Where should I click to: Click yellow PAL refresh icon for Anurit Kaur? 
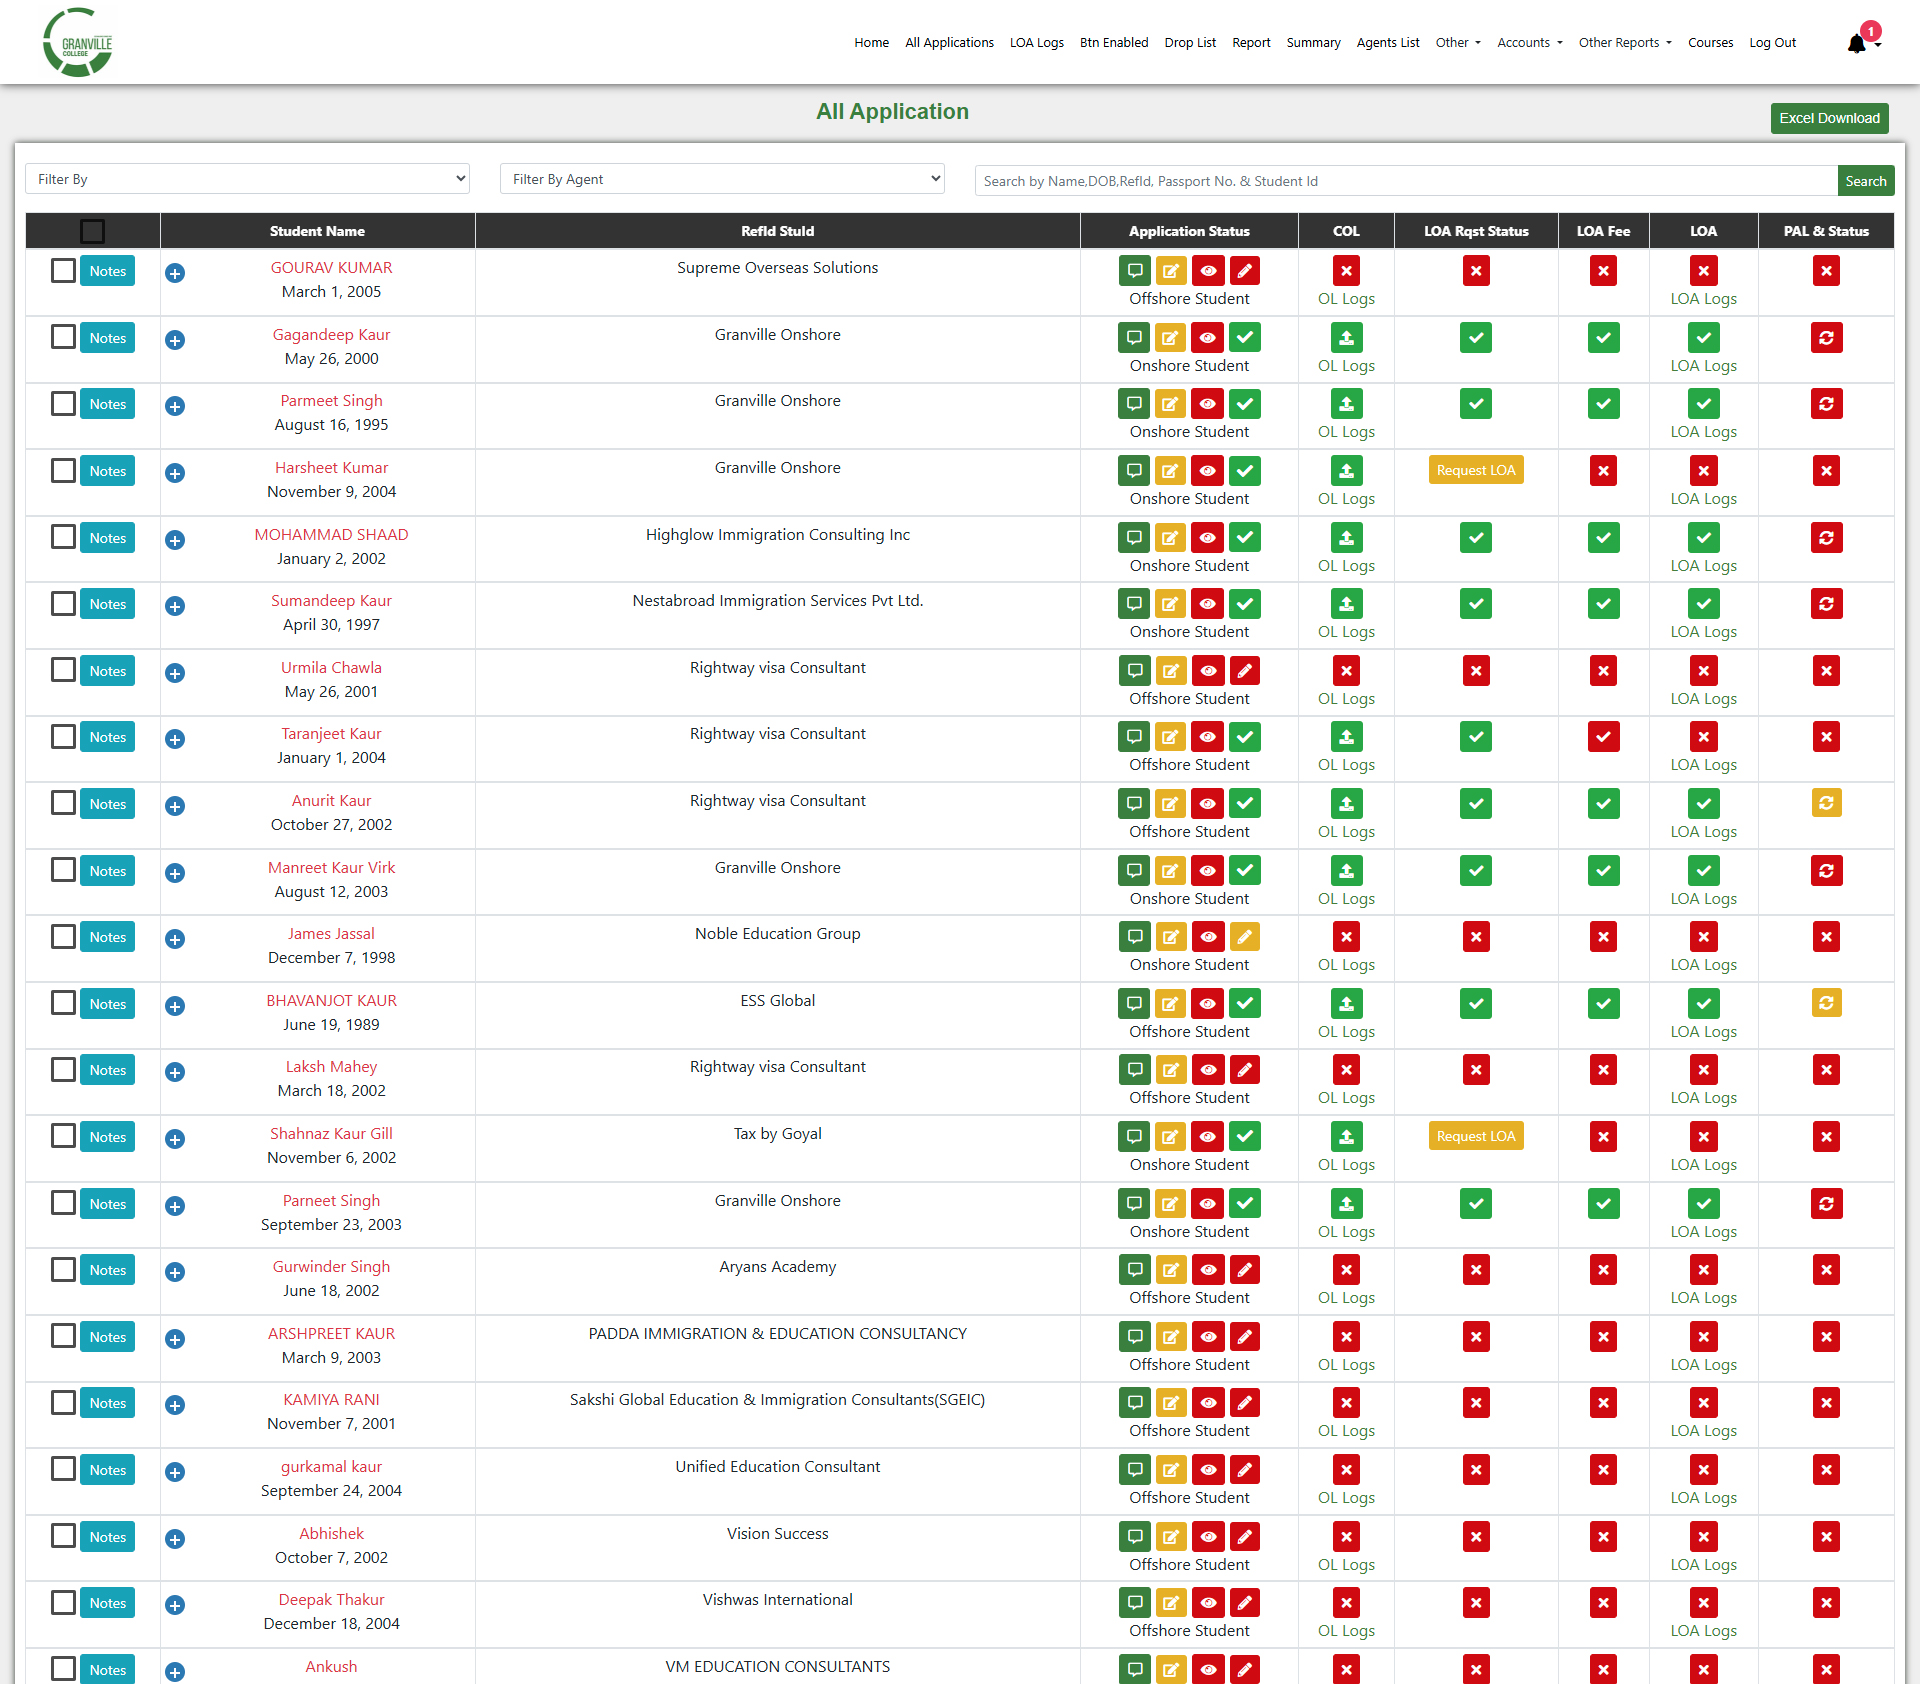click(x=1826, y=803)
